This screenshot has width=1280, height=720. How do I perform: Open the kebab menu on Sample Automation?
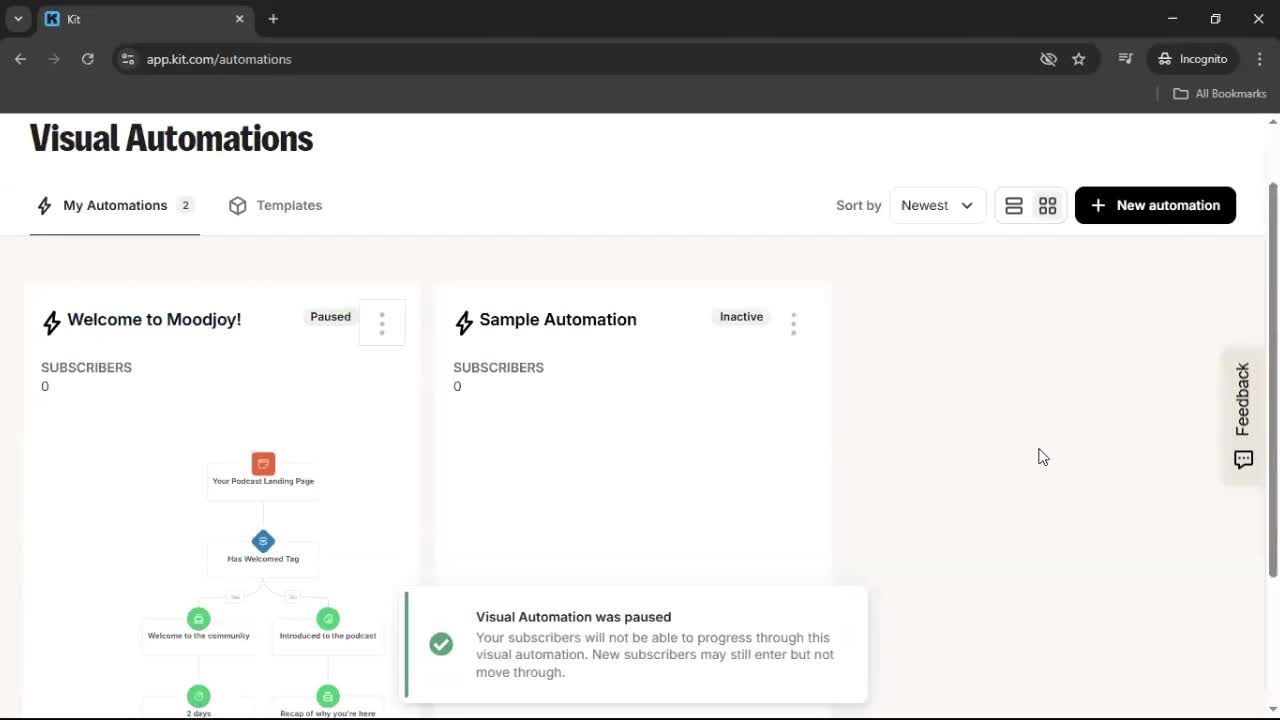point(793,322)
